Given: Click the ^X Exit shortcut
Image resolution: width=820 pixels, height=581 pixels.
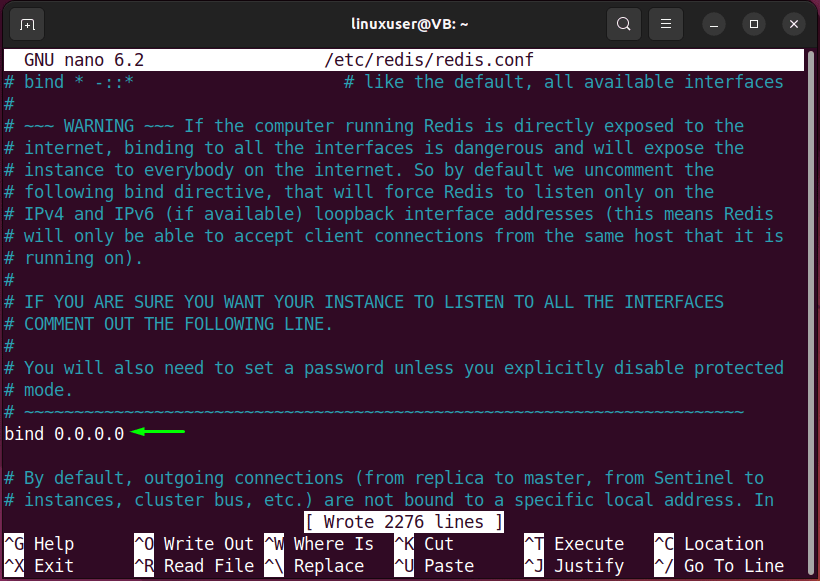Looking at the screenshot, I should click(x=39, y=566).
